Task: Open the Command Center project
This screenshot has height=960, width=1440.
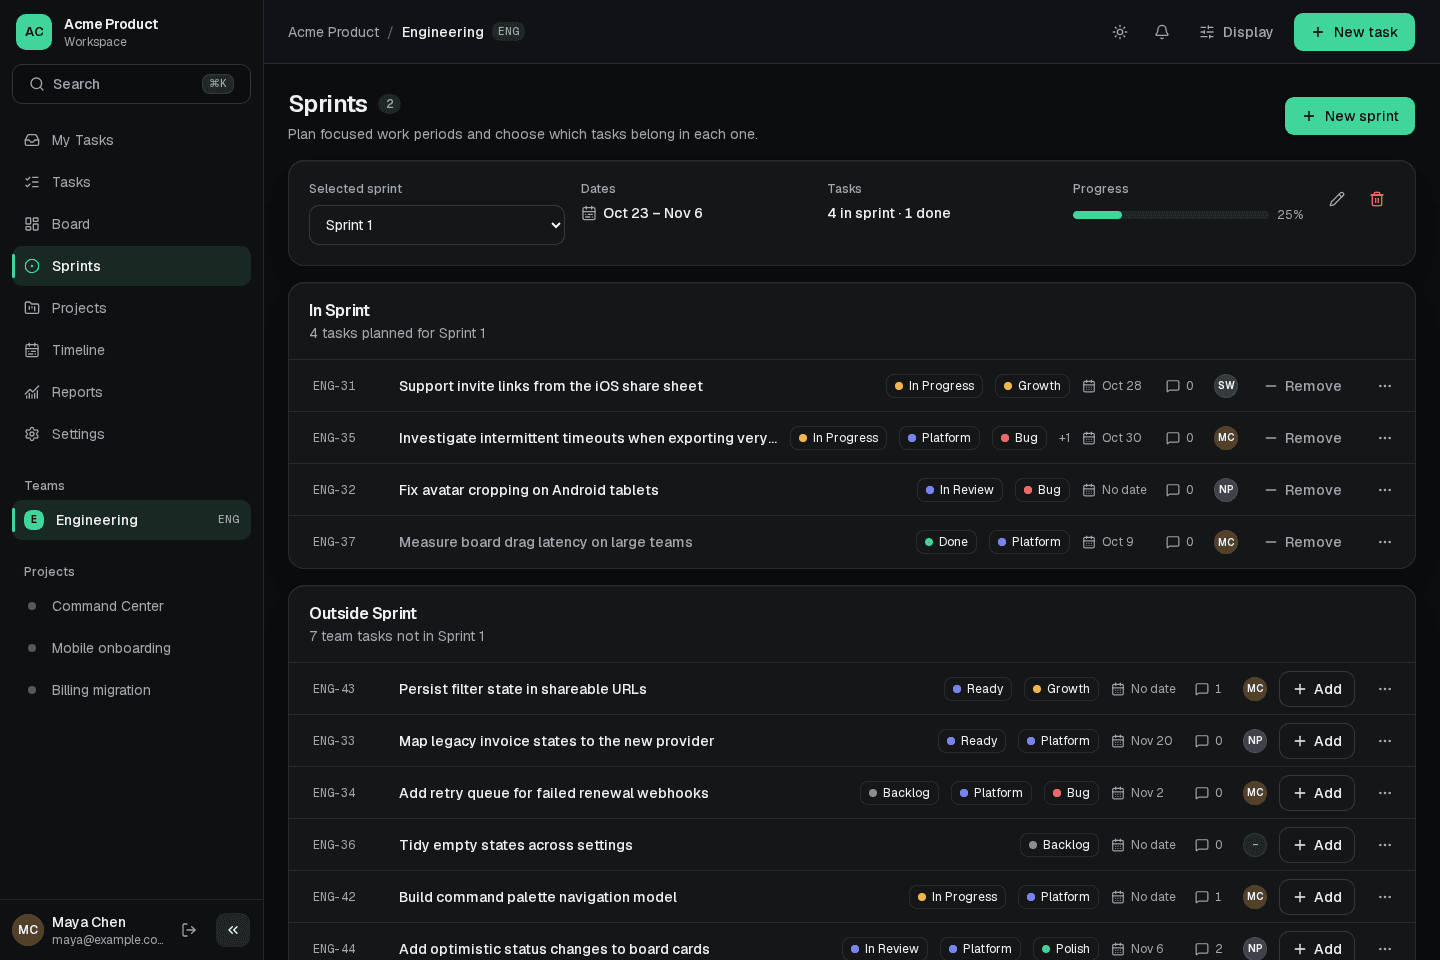Action: click(131, 606)
